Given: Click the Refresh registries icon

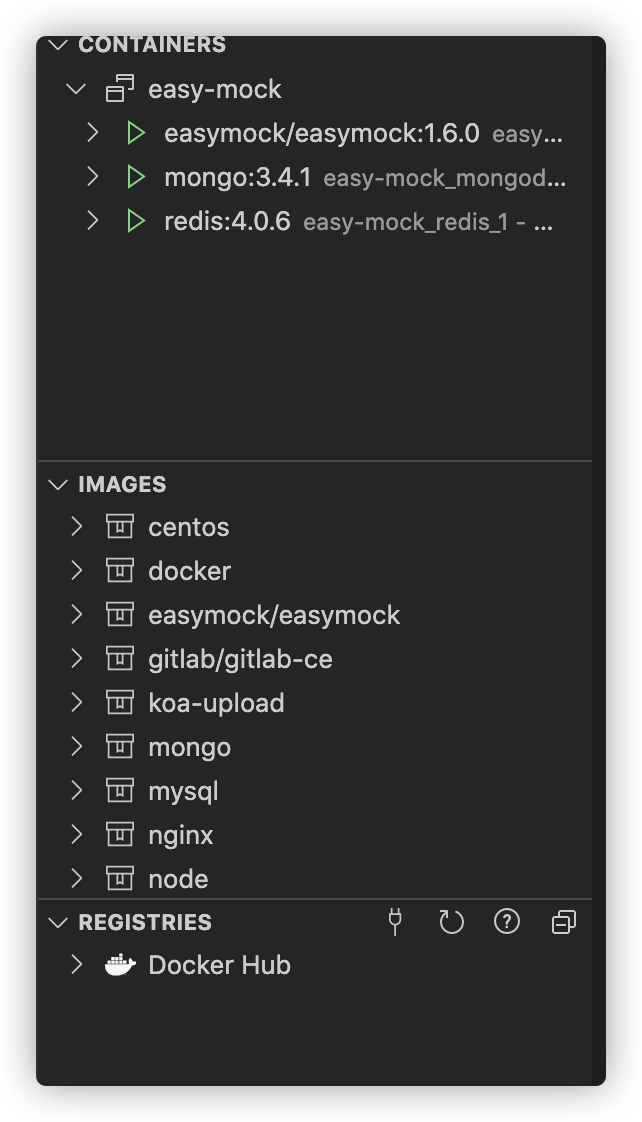Looking at the screenshot, I should pyautogui.click(x=451, y=922).
